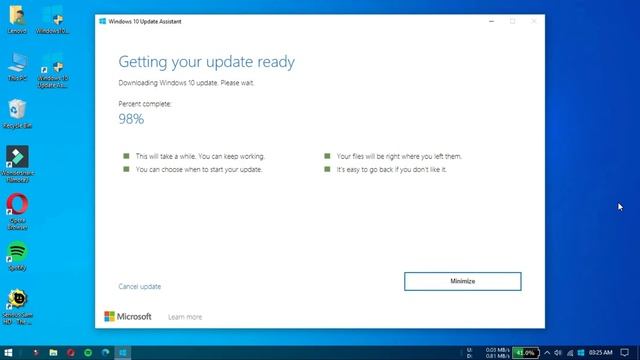Open the Recycle Bin icon

point(17,114)
